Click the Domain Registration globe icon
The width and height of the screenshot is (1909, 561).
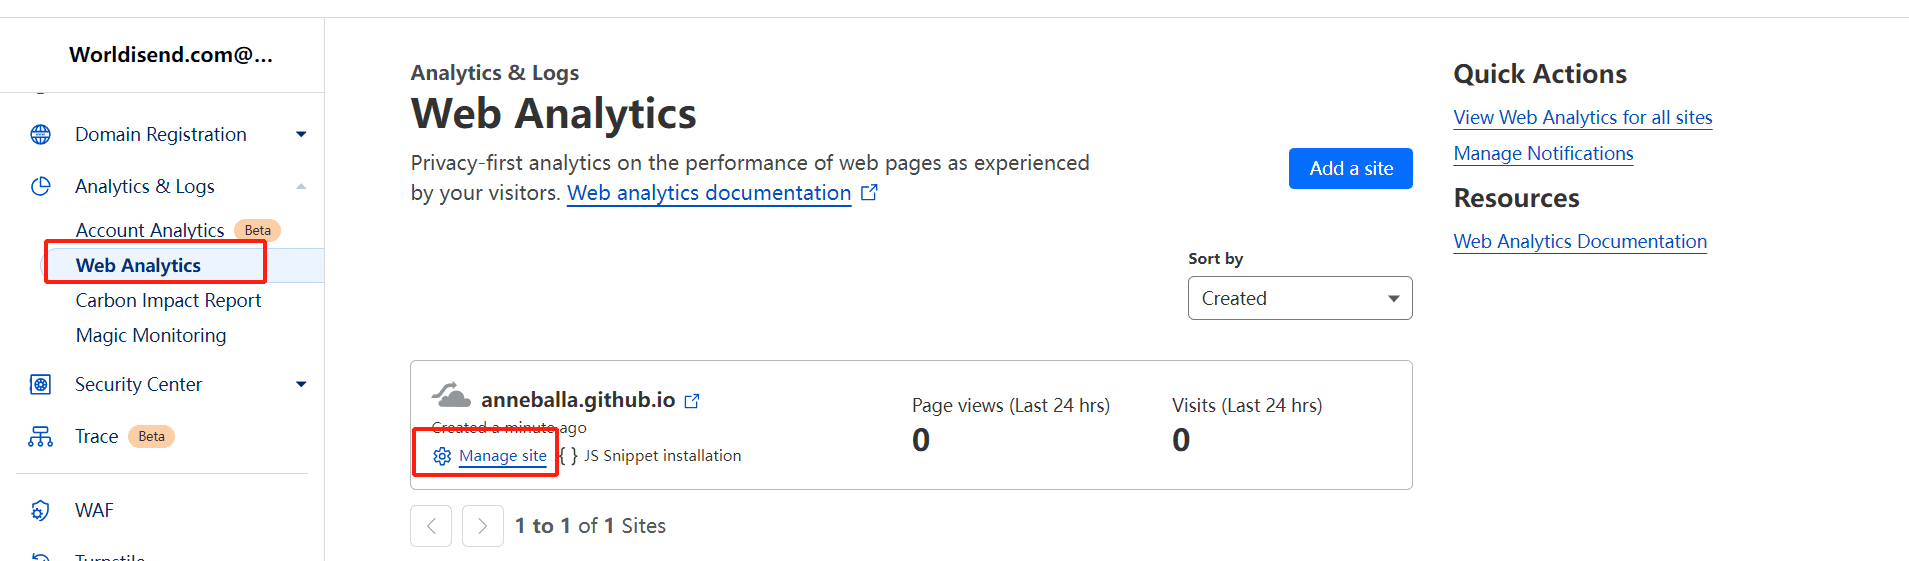41,135
